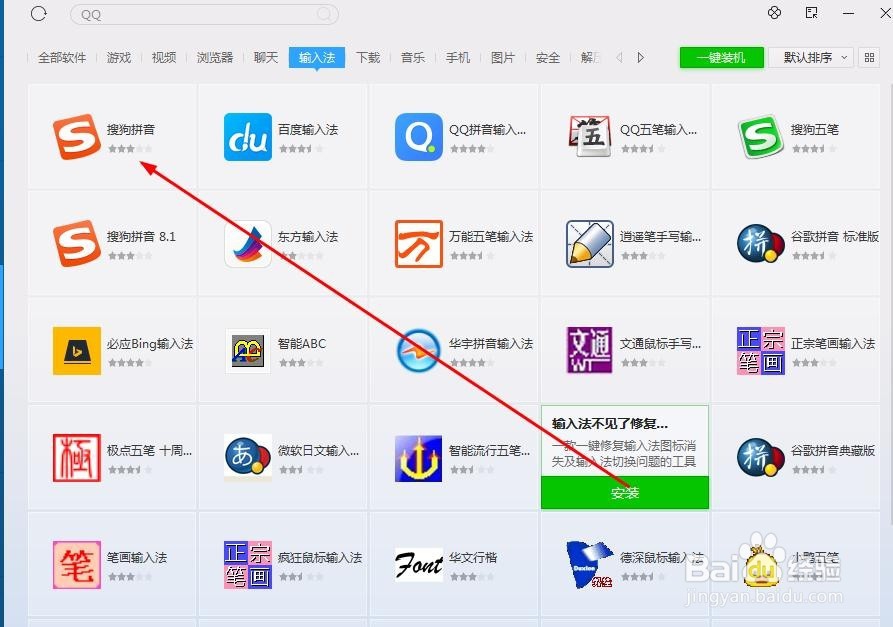
Task: Switch to the 下载 category tab
Action: pos(368,58)
